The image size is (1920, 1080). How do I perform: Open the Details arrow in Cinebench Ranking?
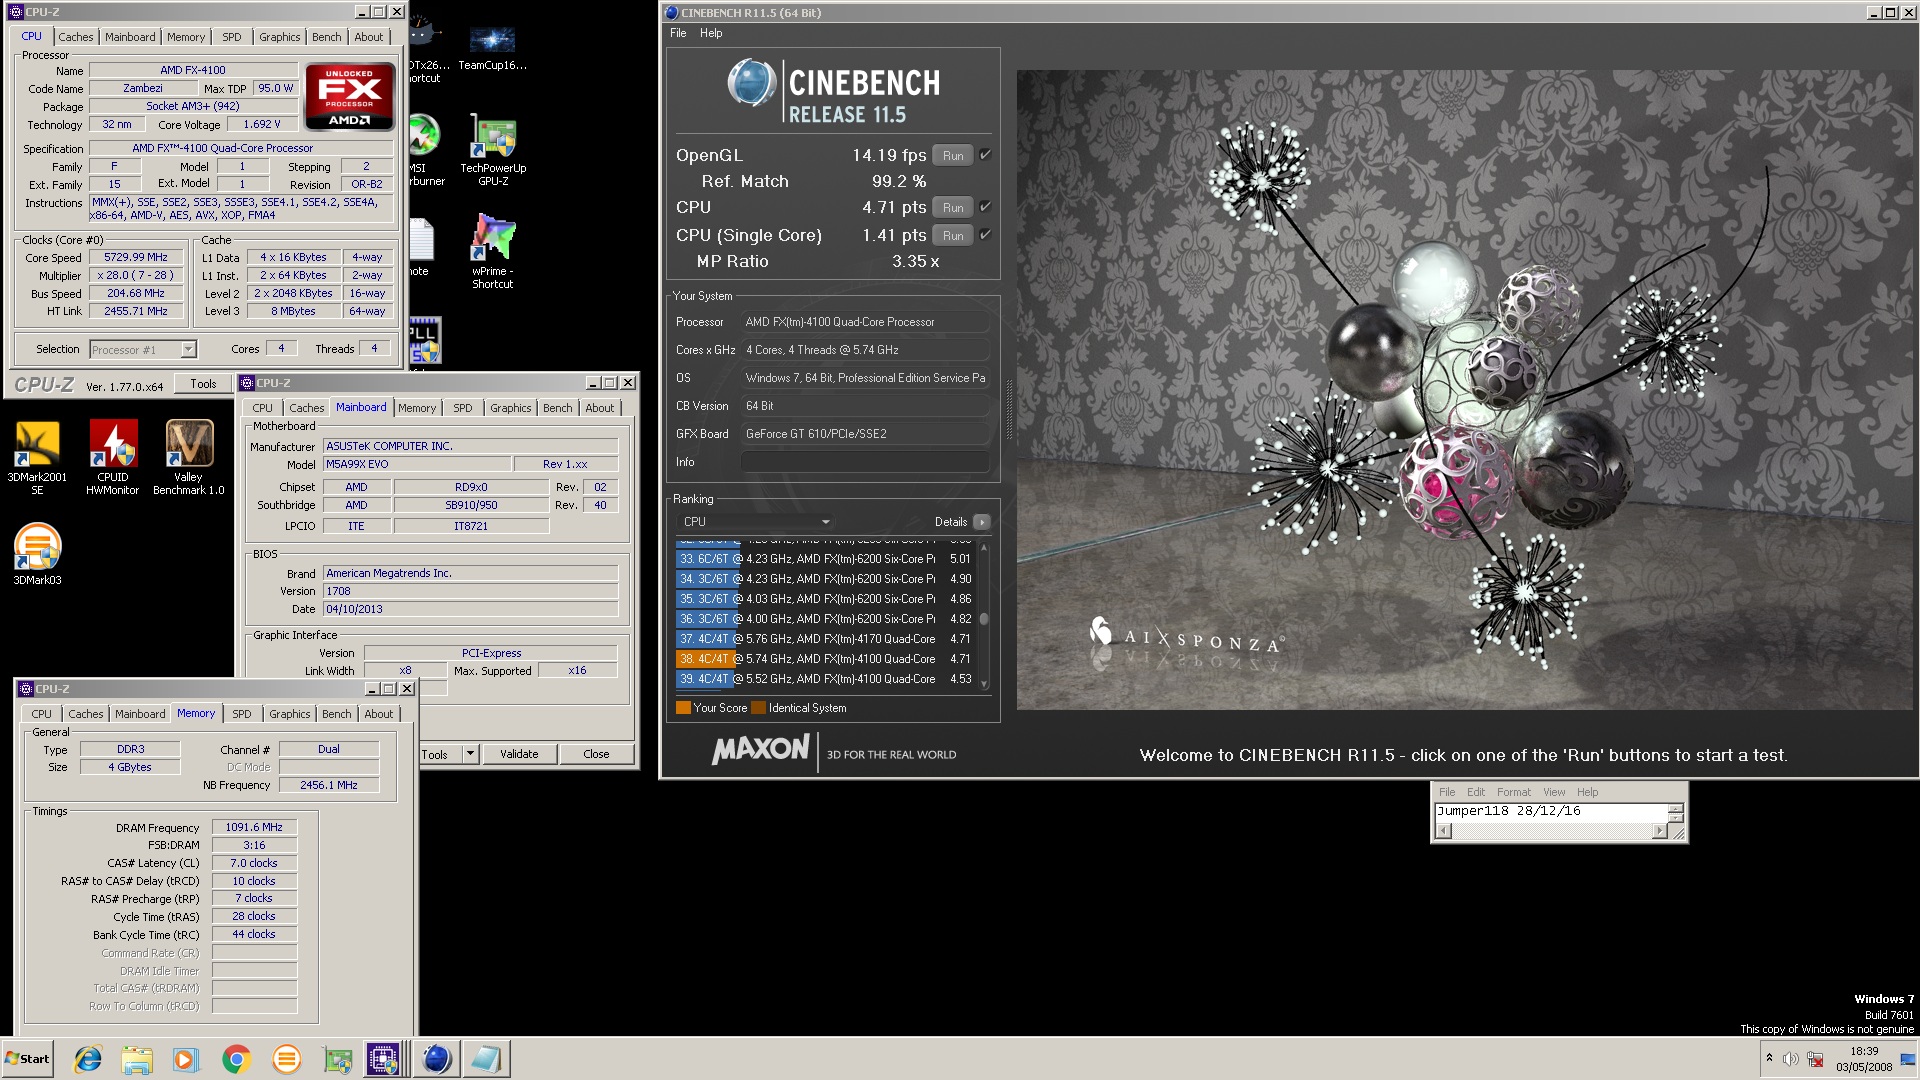click(x=982, y=522)
